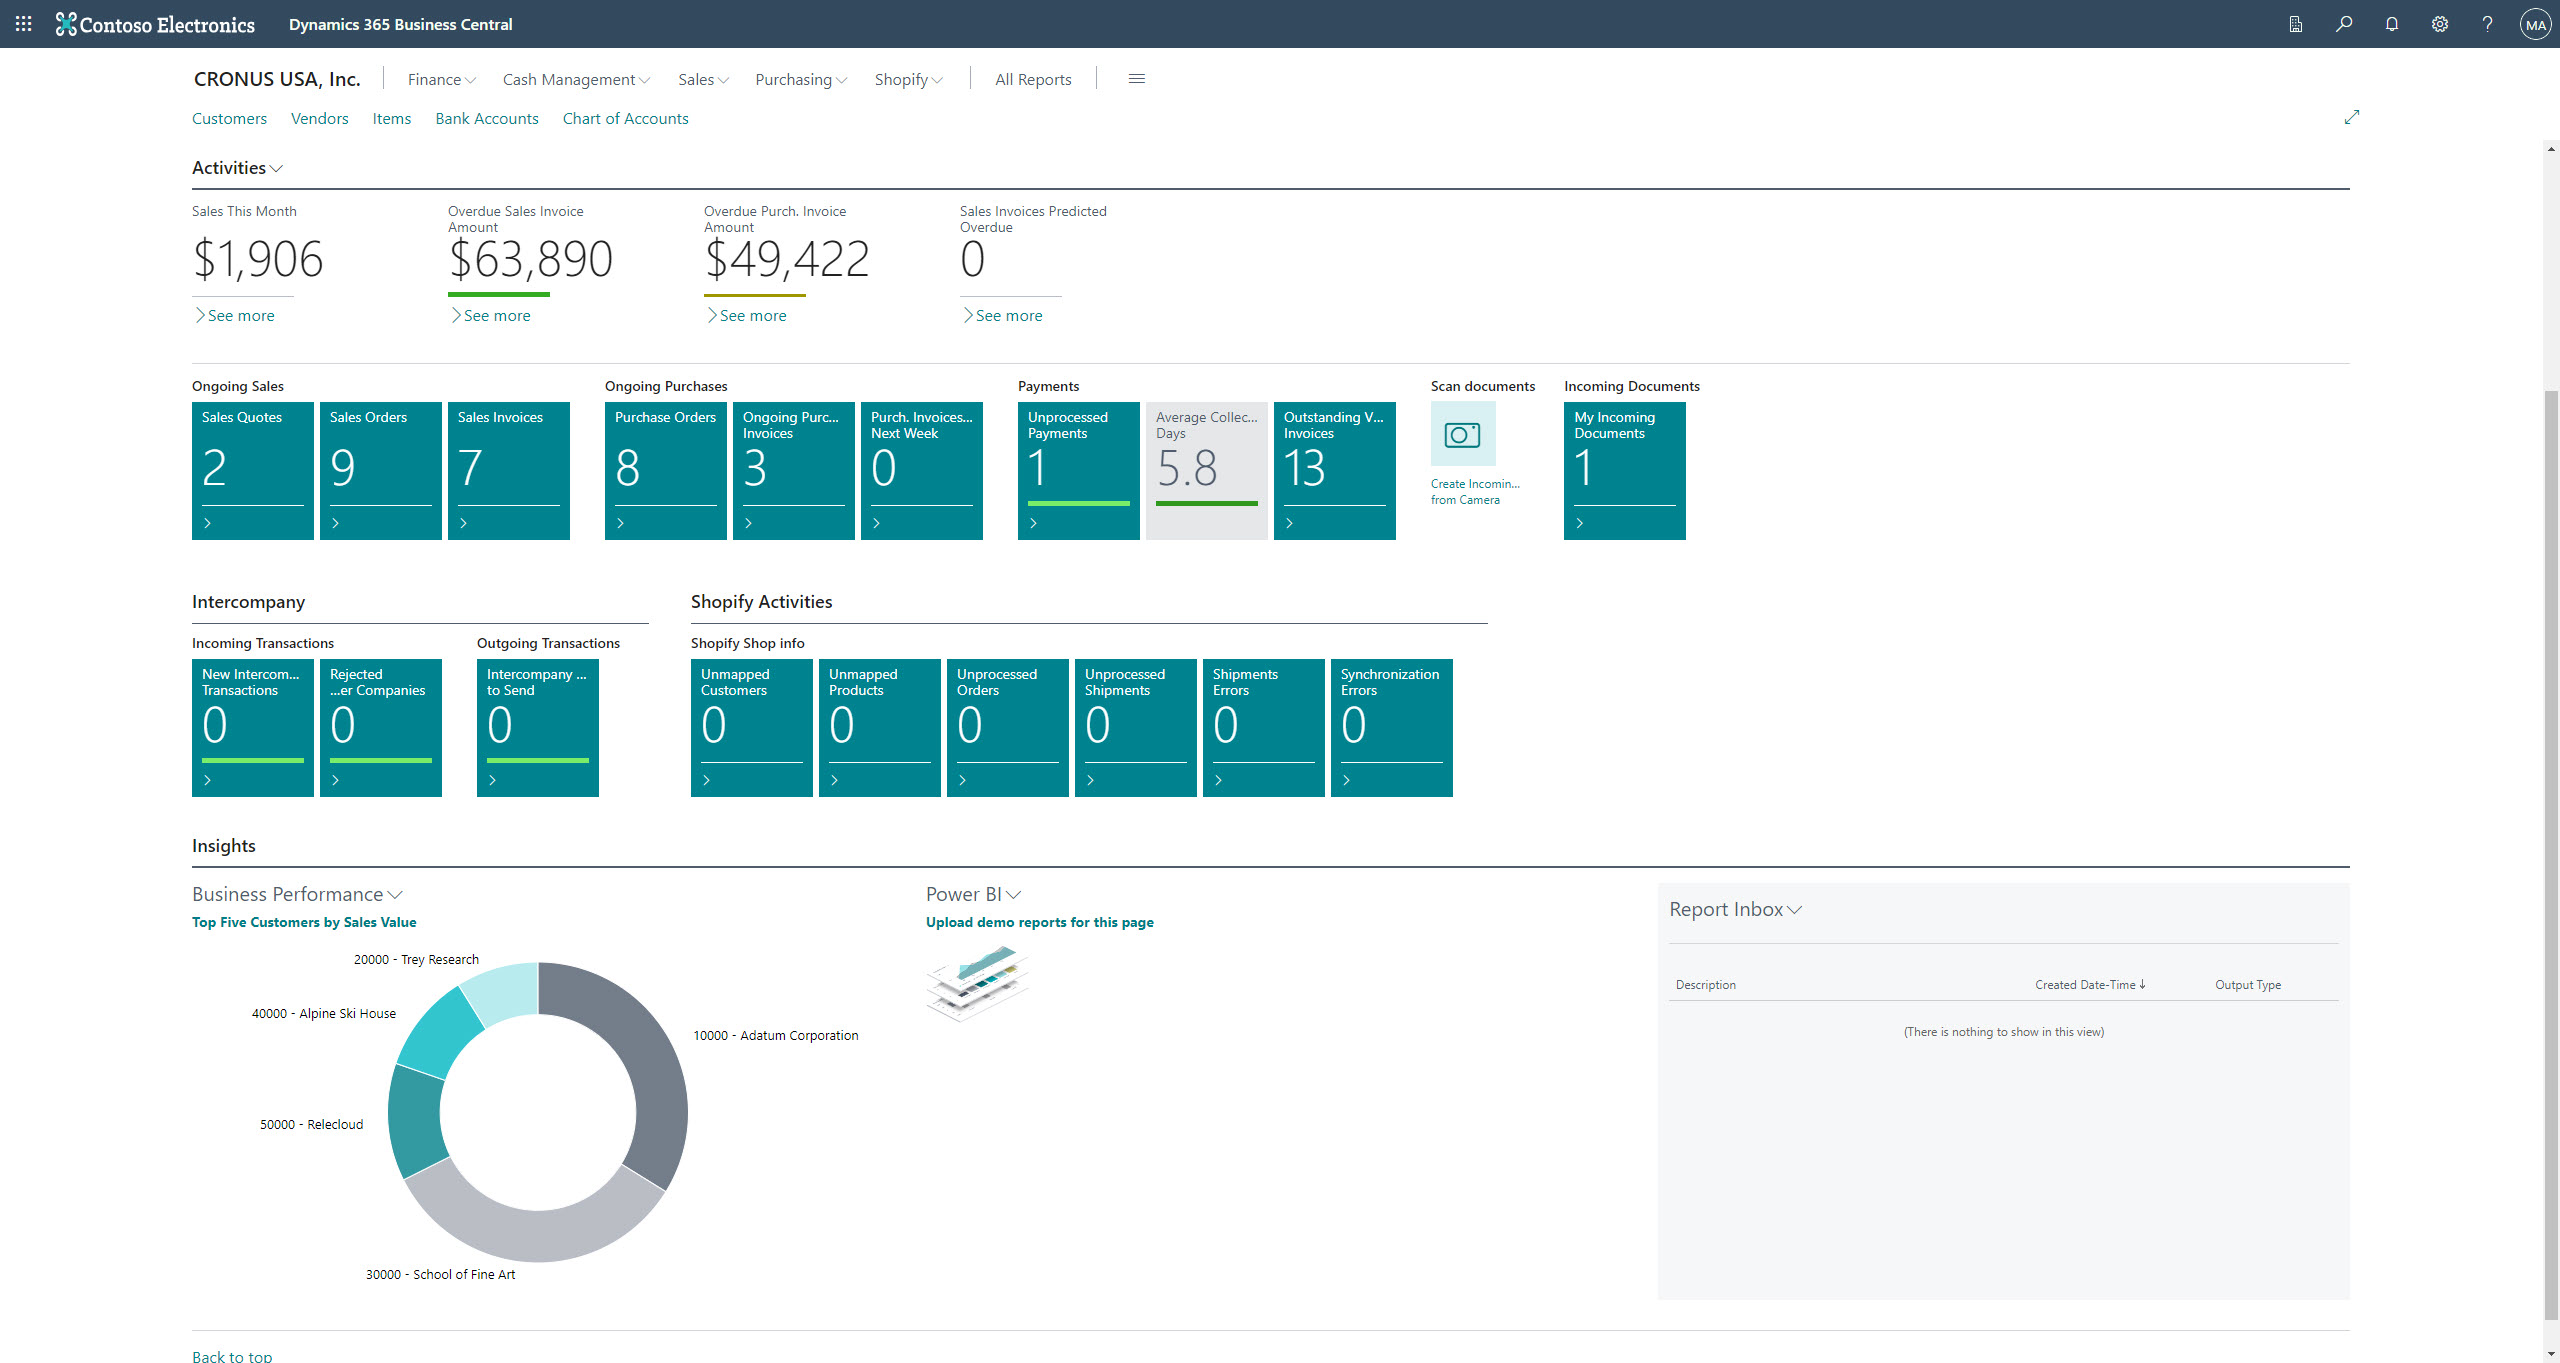Image resolution: width=2560 pixels, height=1363 pixels.
Task: Open the search magnifier icon
Action: (x=2344, y=24)
